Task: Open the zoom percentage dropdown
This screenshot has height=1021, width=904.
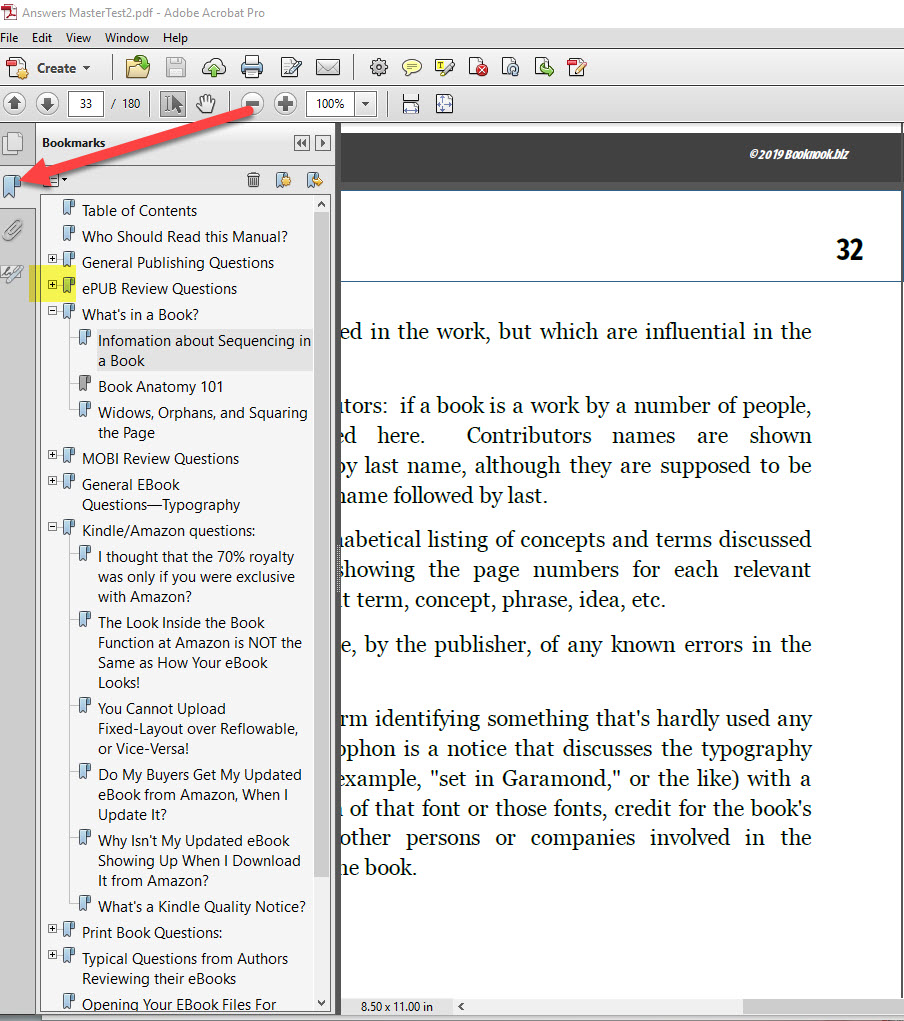Action: 365,103
